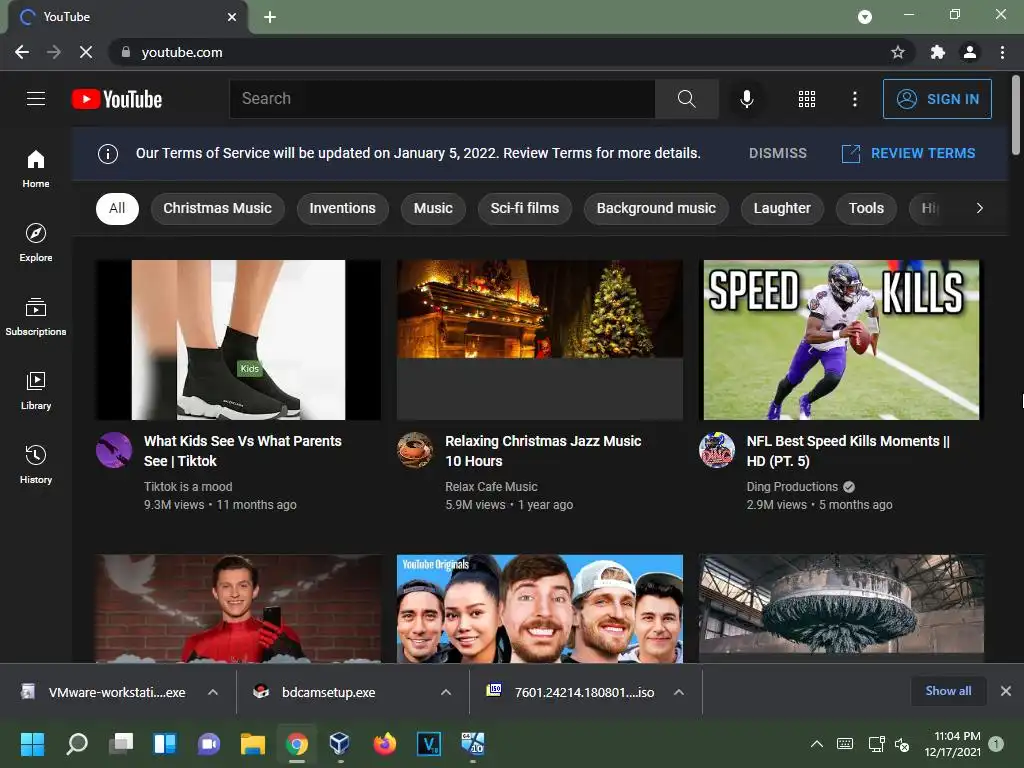Select the Tools chip
This screenshot has width=1024, height=768.
(x=866, y=208)
